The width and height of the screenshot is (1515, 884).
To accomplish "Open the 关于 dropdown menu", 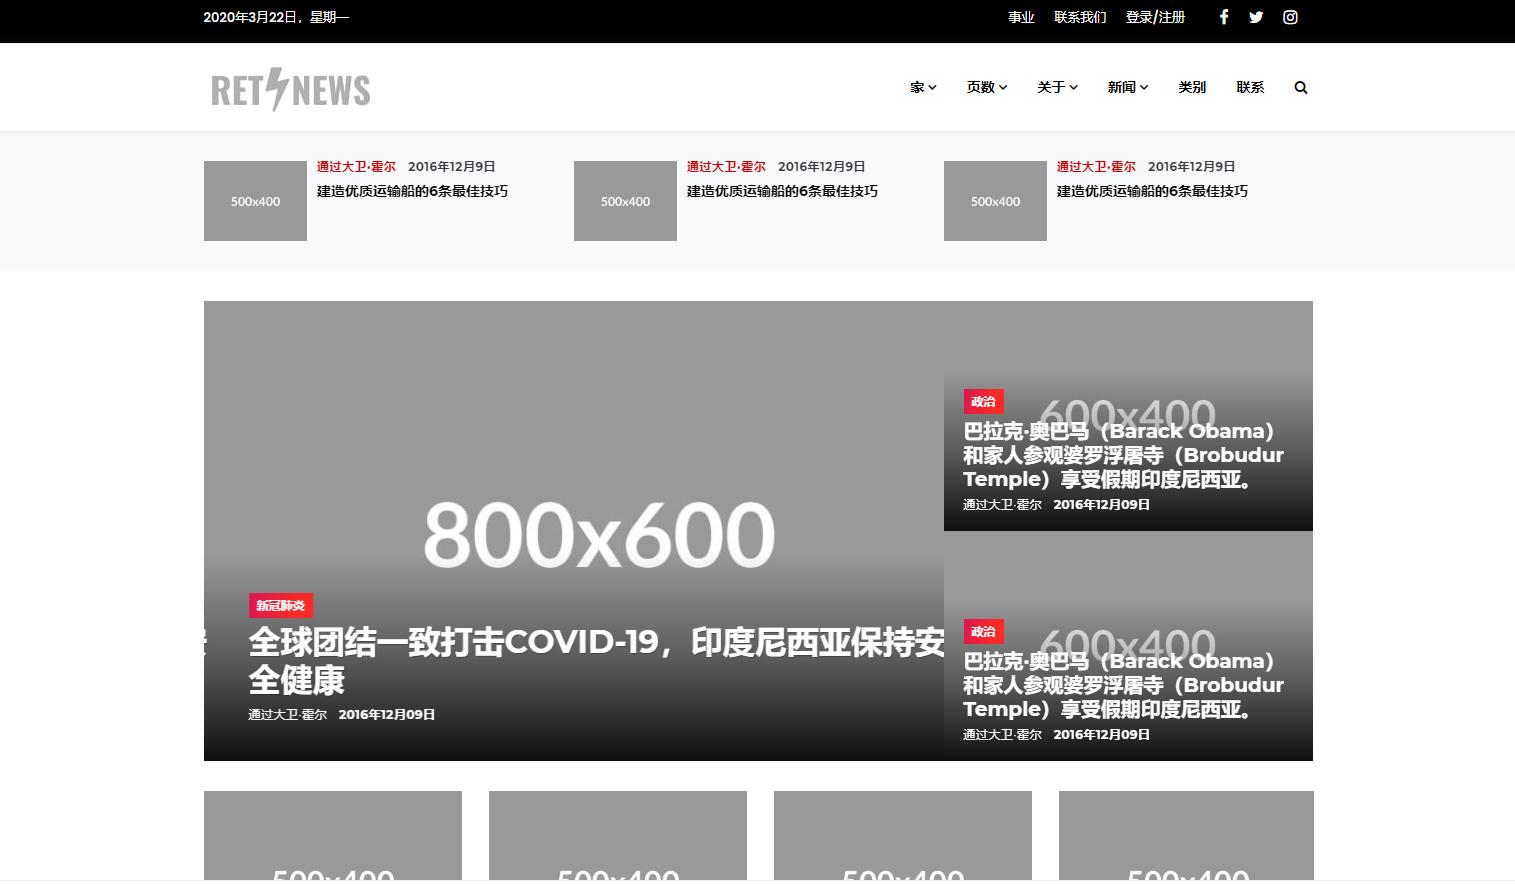I will pyautogui.click(x=1056, y=87).
